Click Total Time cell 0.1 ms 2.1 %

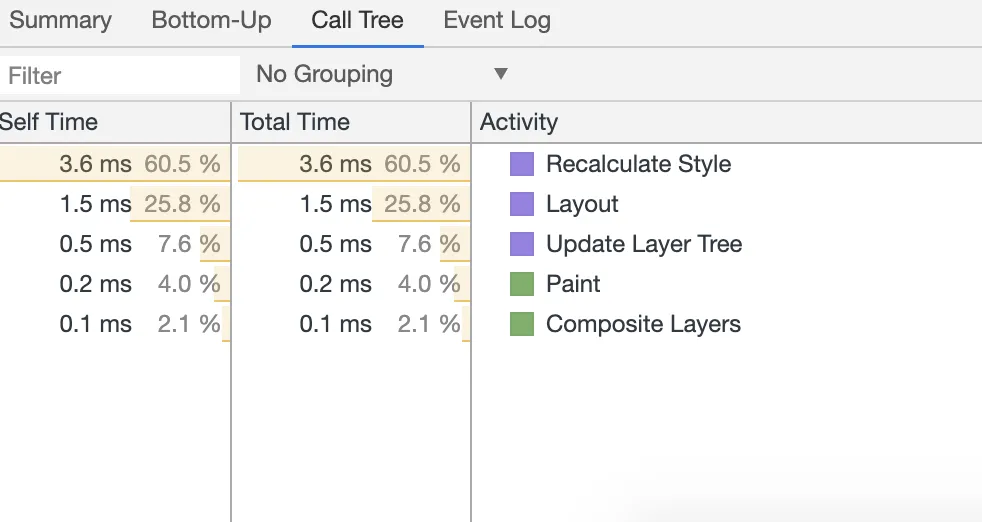(x=351, y=325)
